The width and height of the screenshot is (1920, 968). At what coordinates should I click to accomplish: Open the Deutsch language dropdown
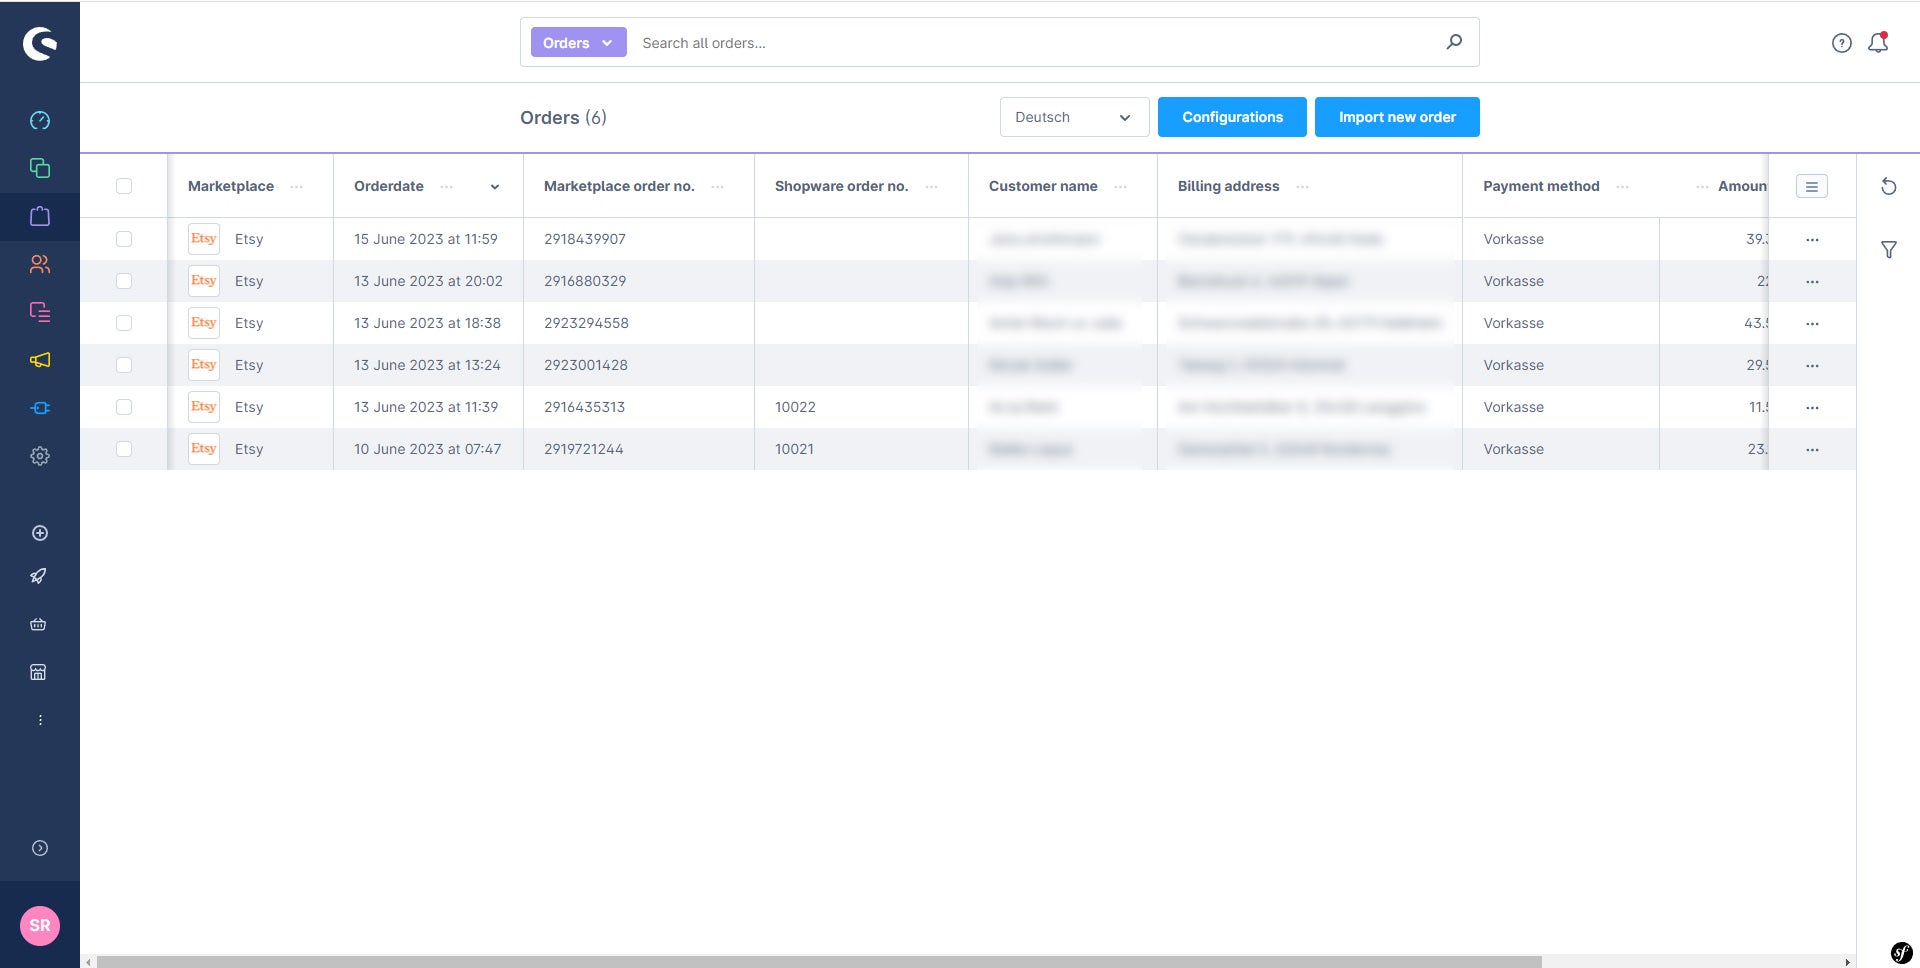pyautogui.click(x=1074, y=117)
